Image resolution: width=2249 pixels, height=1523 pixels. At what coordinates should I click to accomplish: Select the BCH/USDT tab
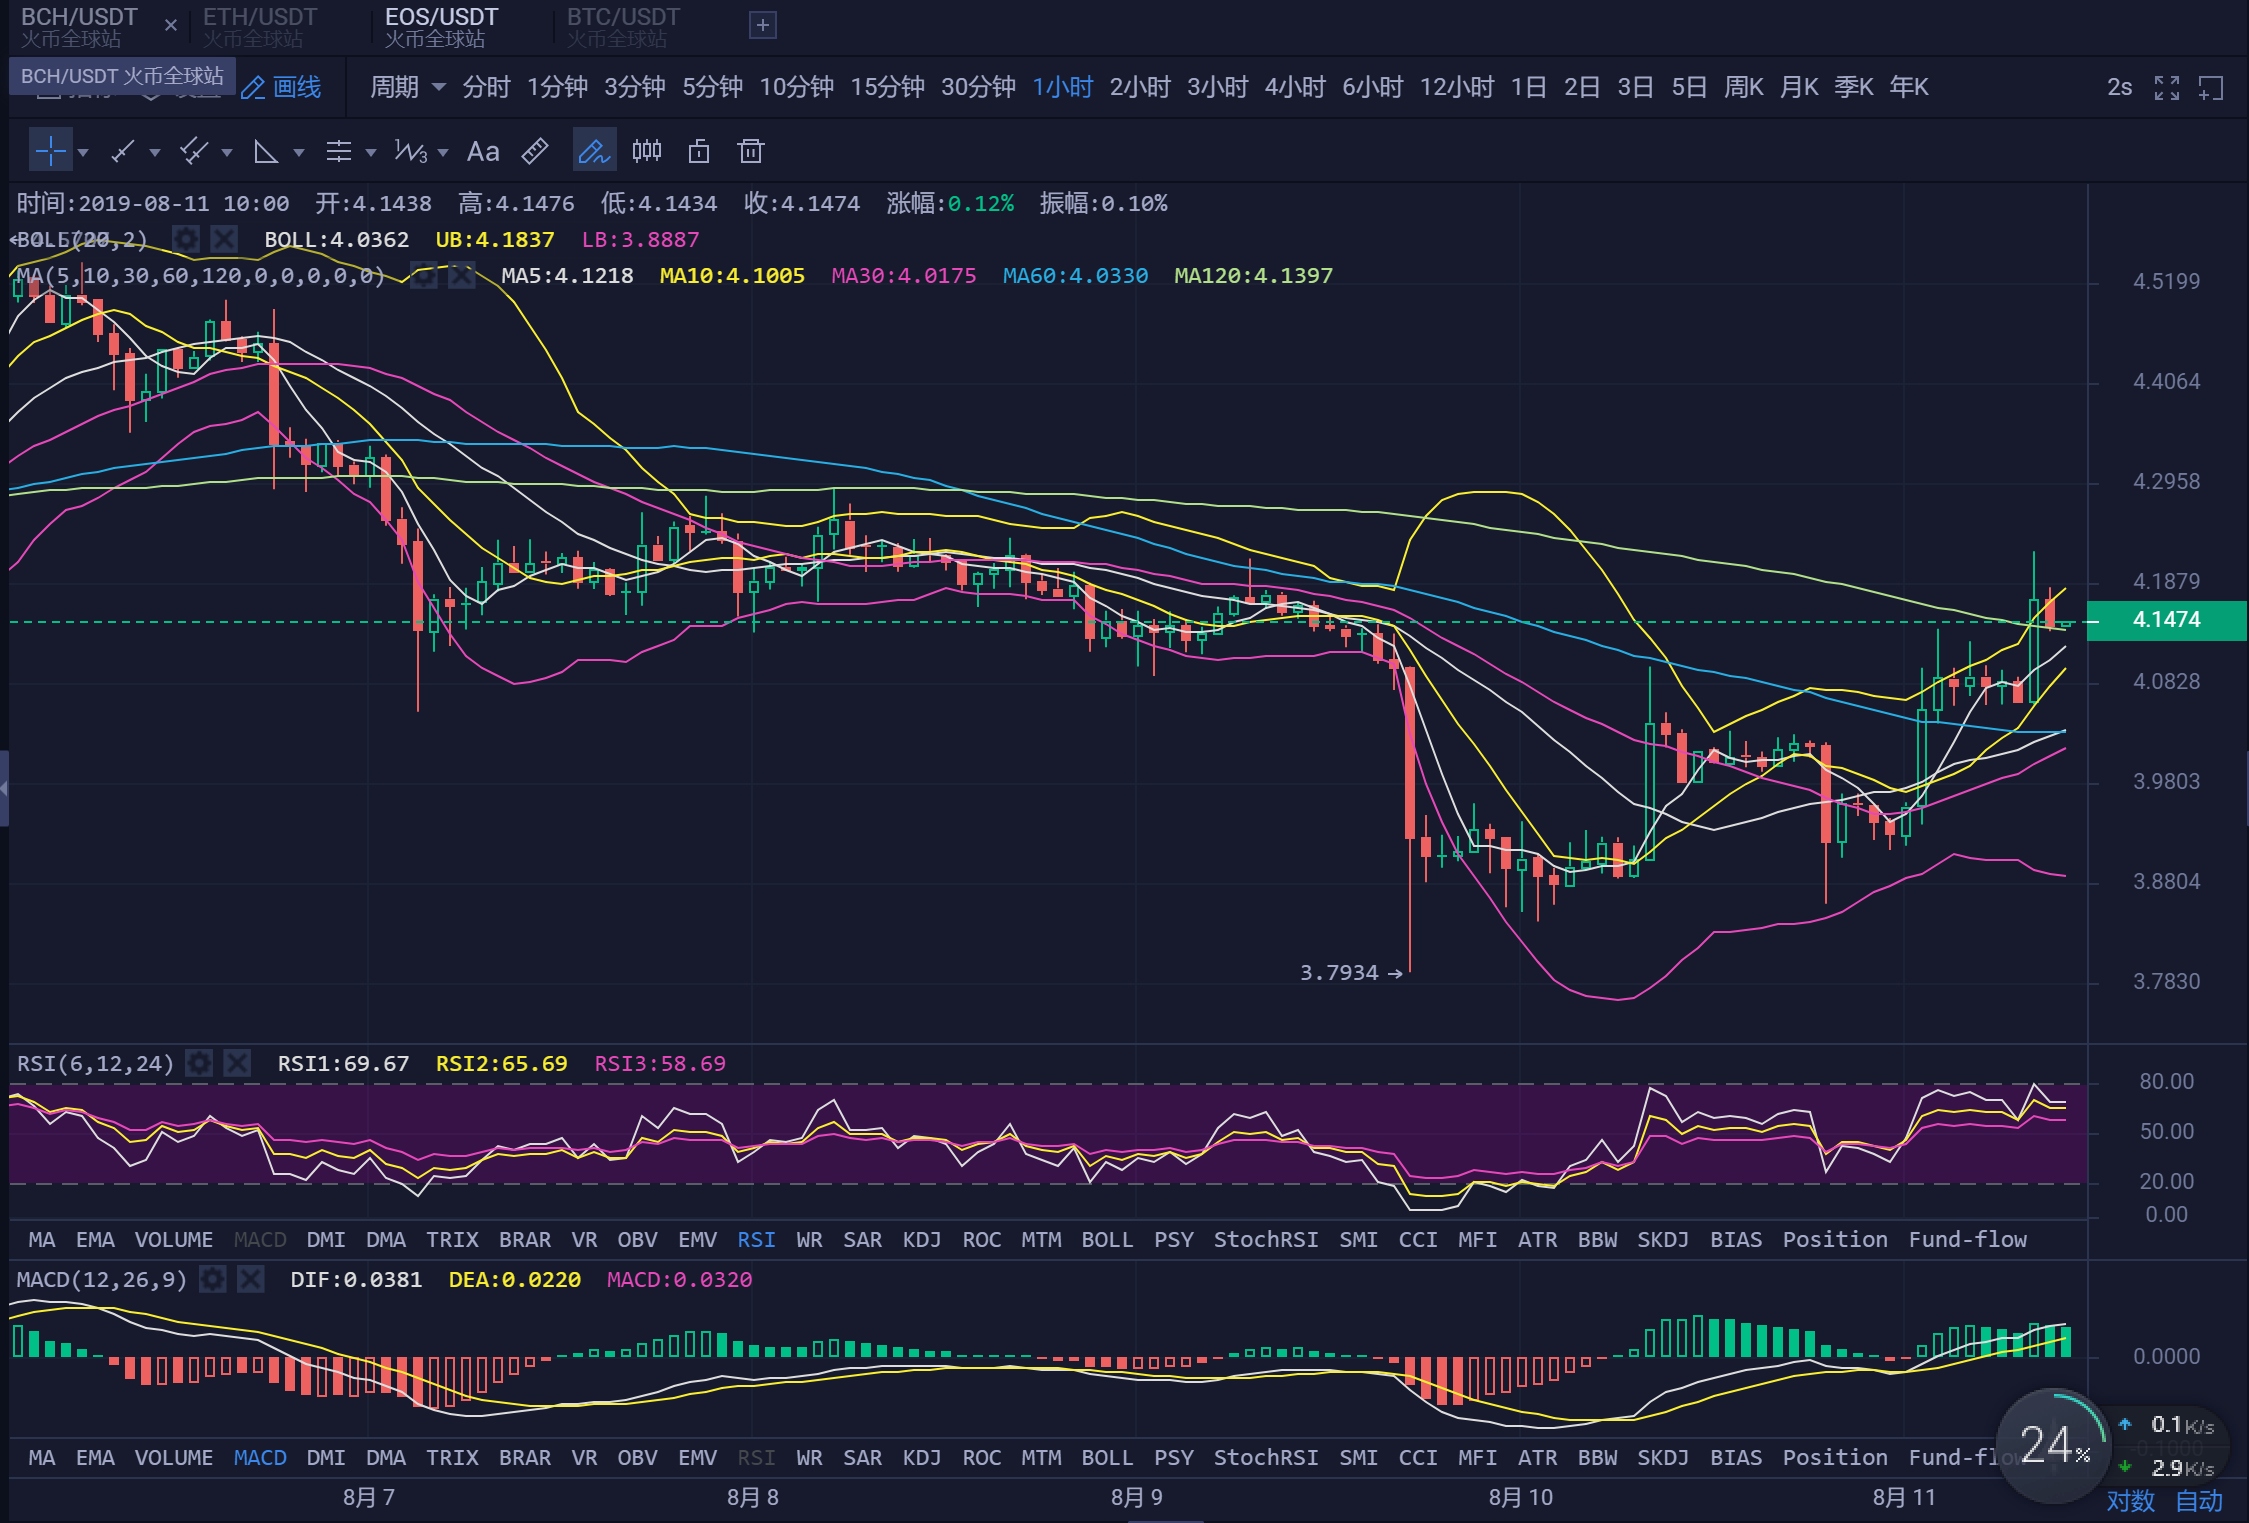pos(79,27)
